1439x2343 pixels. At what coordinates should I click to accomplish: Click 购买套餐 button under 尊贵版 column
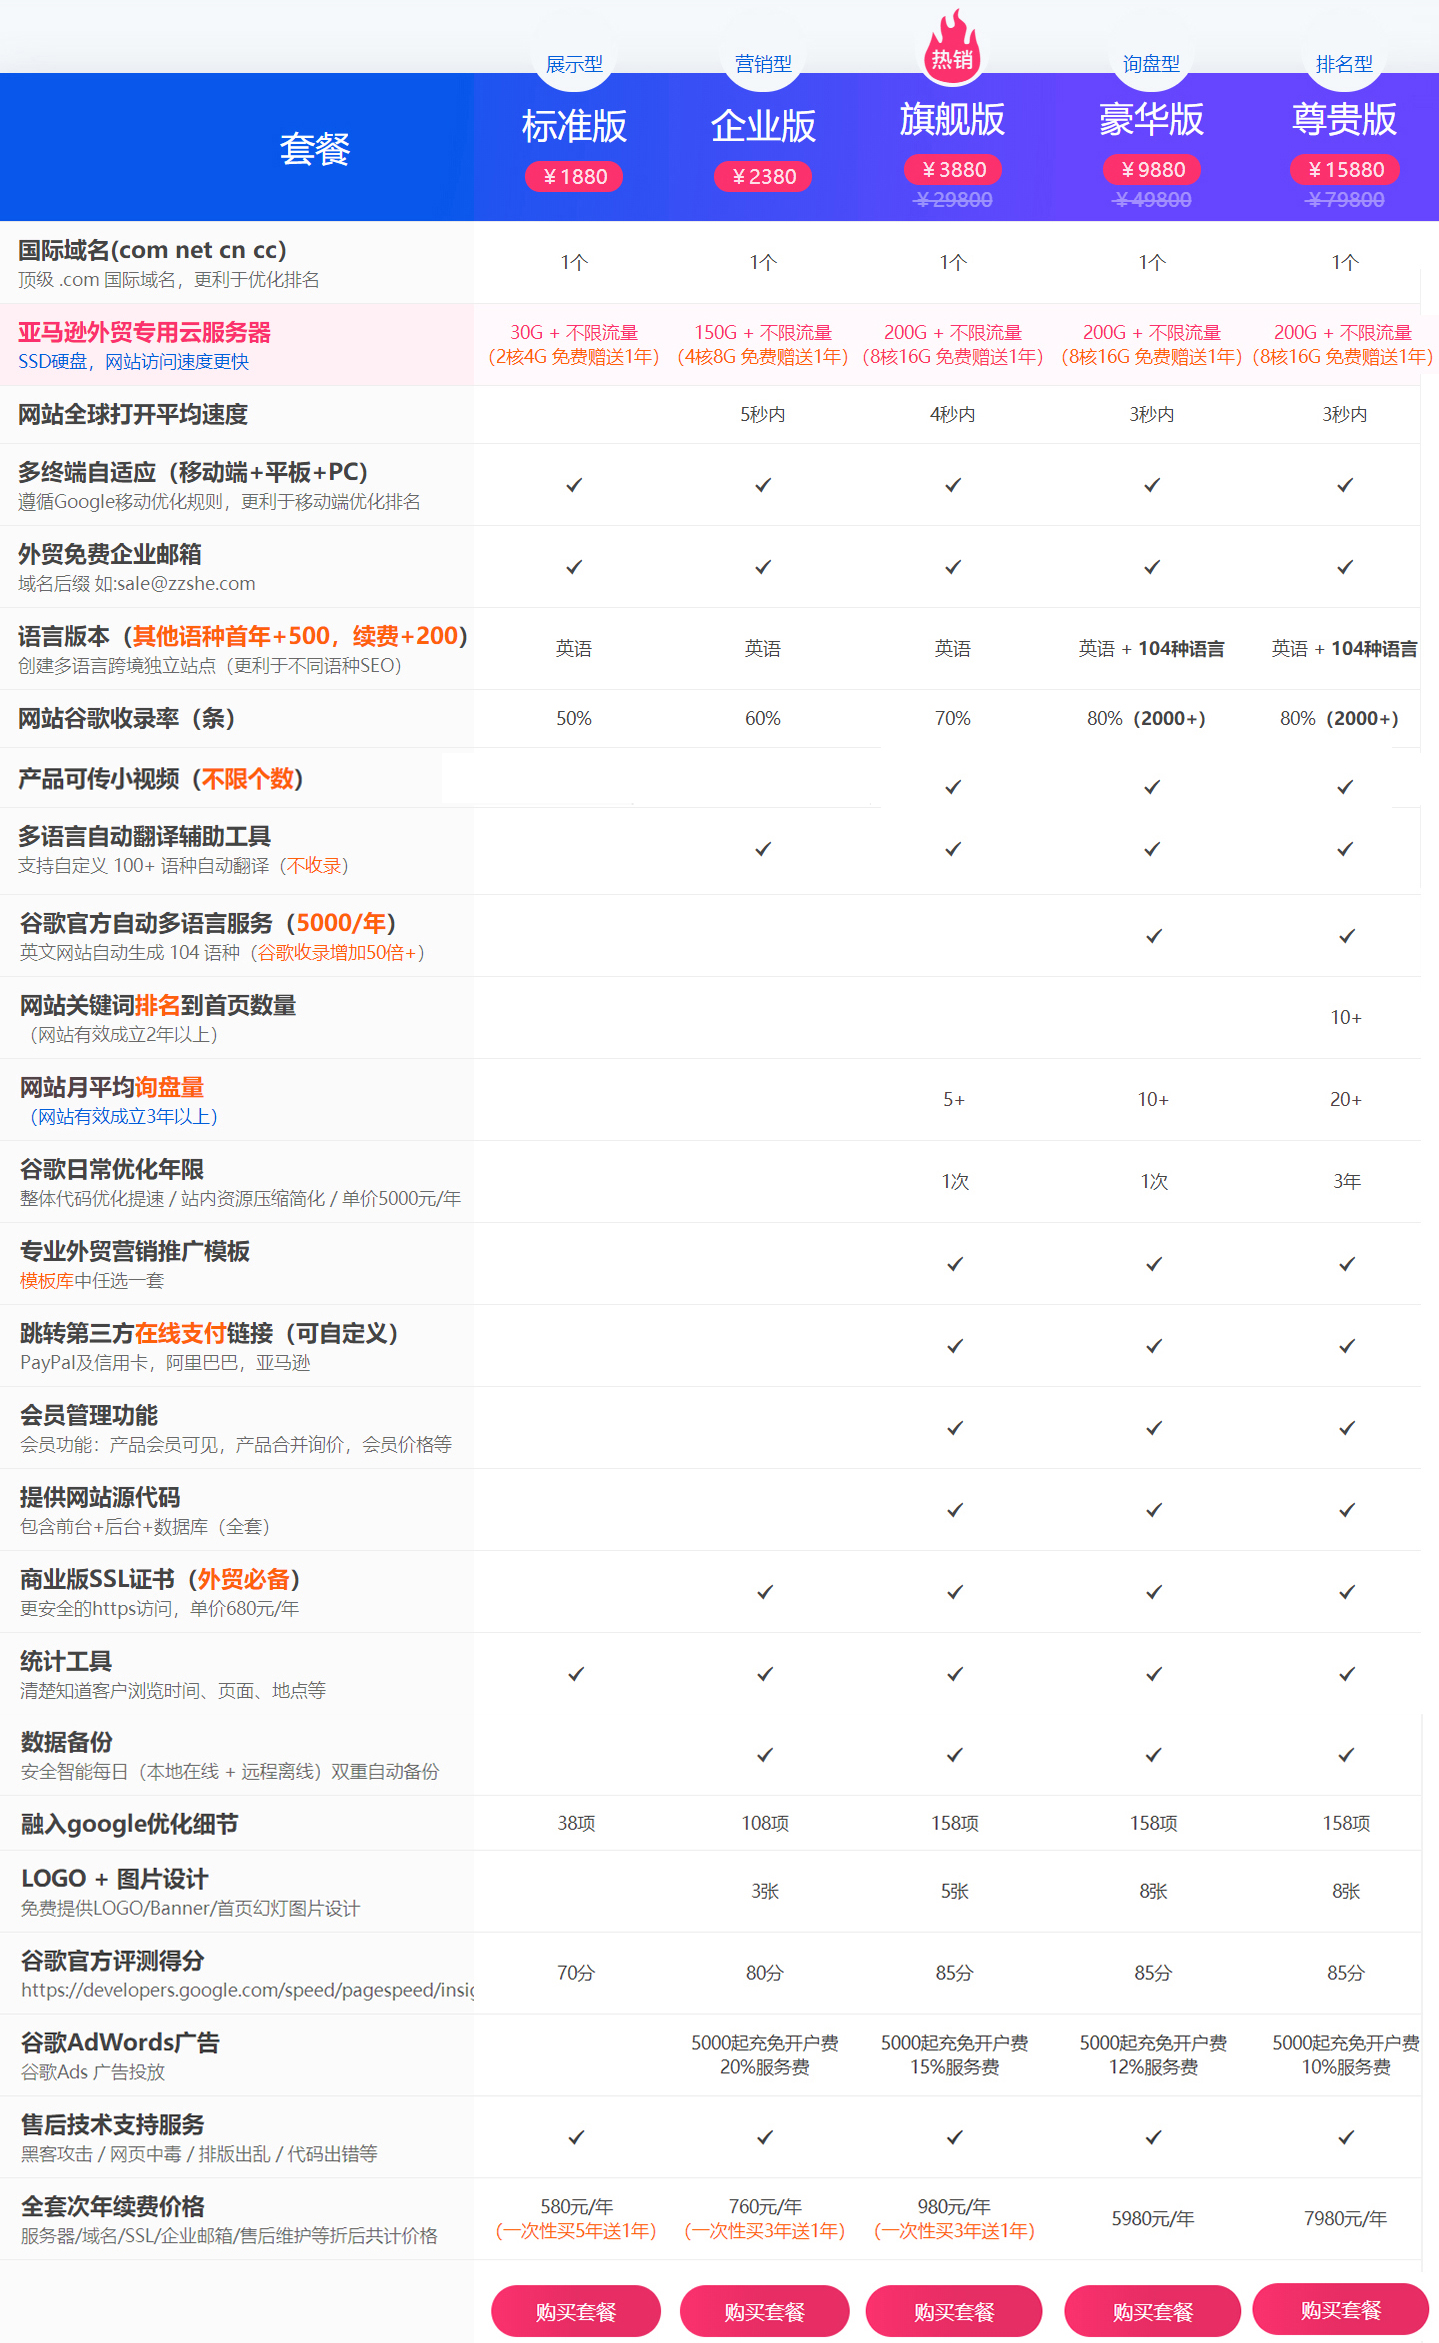click(1340, 2309)
